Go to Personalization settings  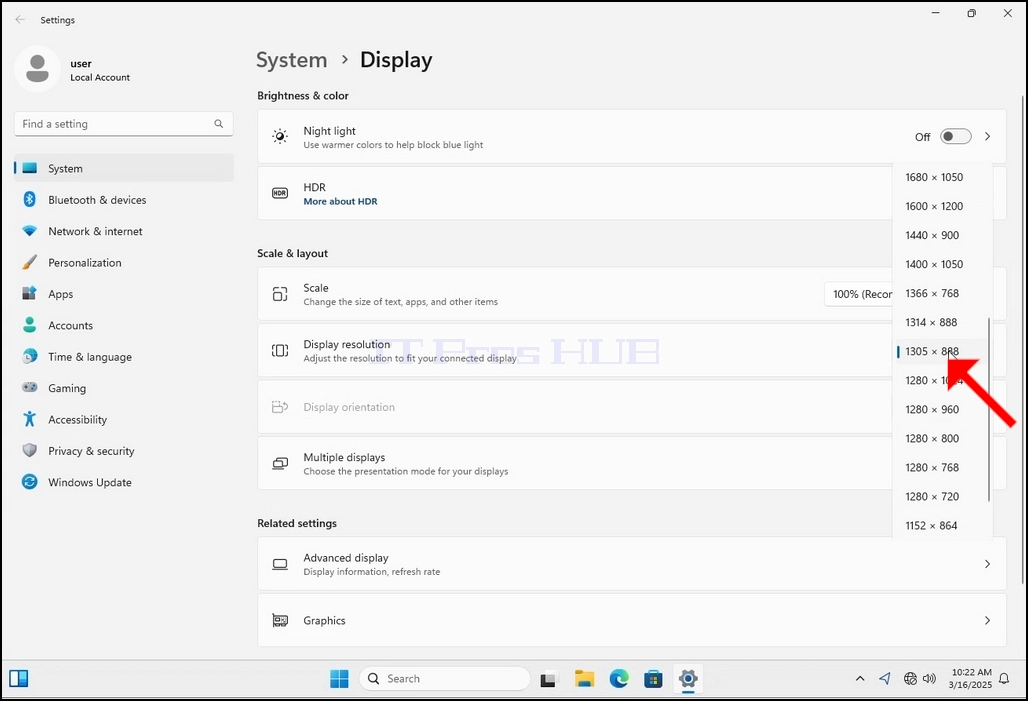click(x=124, y=263)
